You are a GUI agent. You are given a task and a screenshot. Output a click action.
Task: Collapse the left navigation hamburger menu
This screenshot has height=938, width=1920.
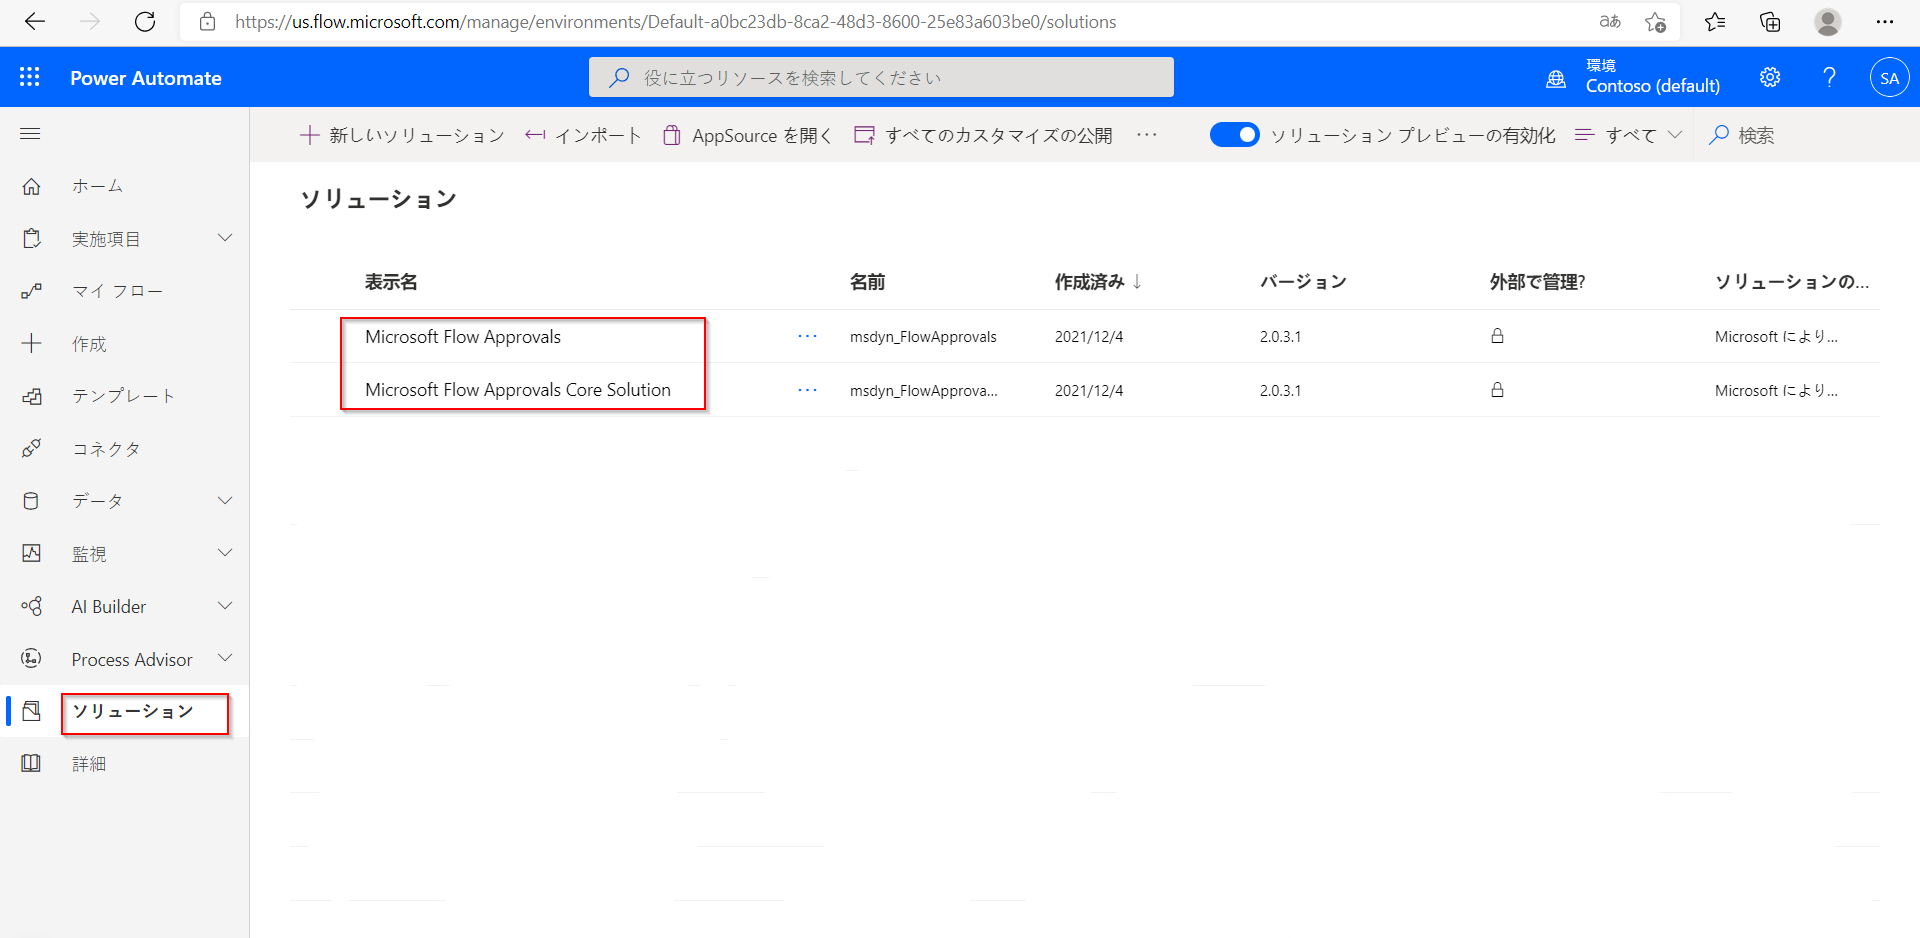[x=30, y=134]
